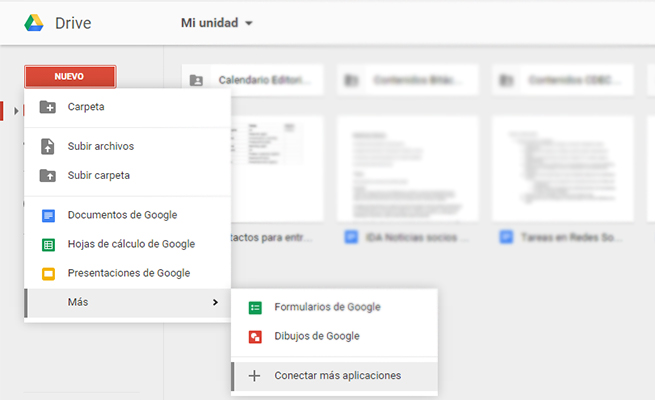Select Formularios de Google

[334, 307]
